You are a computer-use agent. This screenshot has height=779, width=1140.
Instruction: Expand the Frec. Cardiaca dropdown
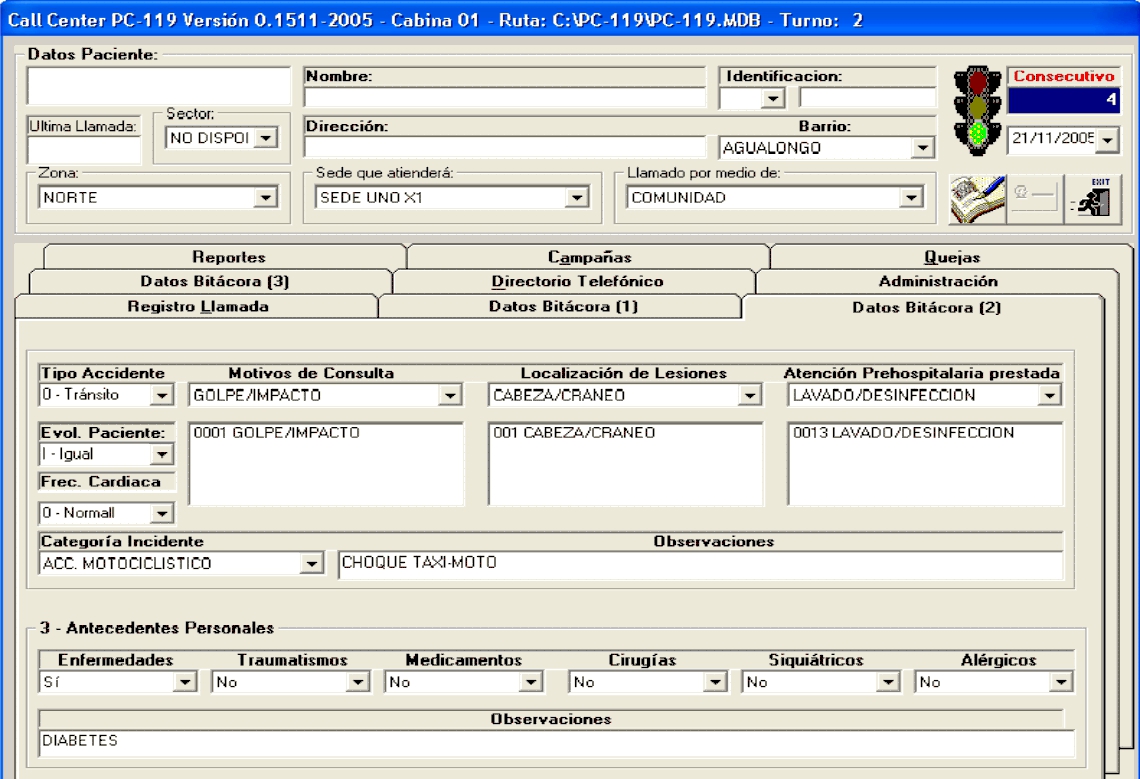(x=162, y=514)
